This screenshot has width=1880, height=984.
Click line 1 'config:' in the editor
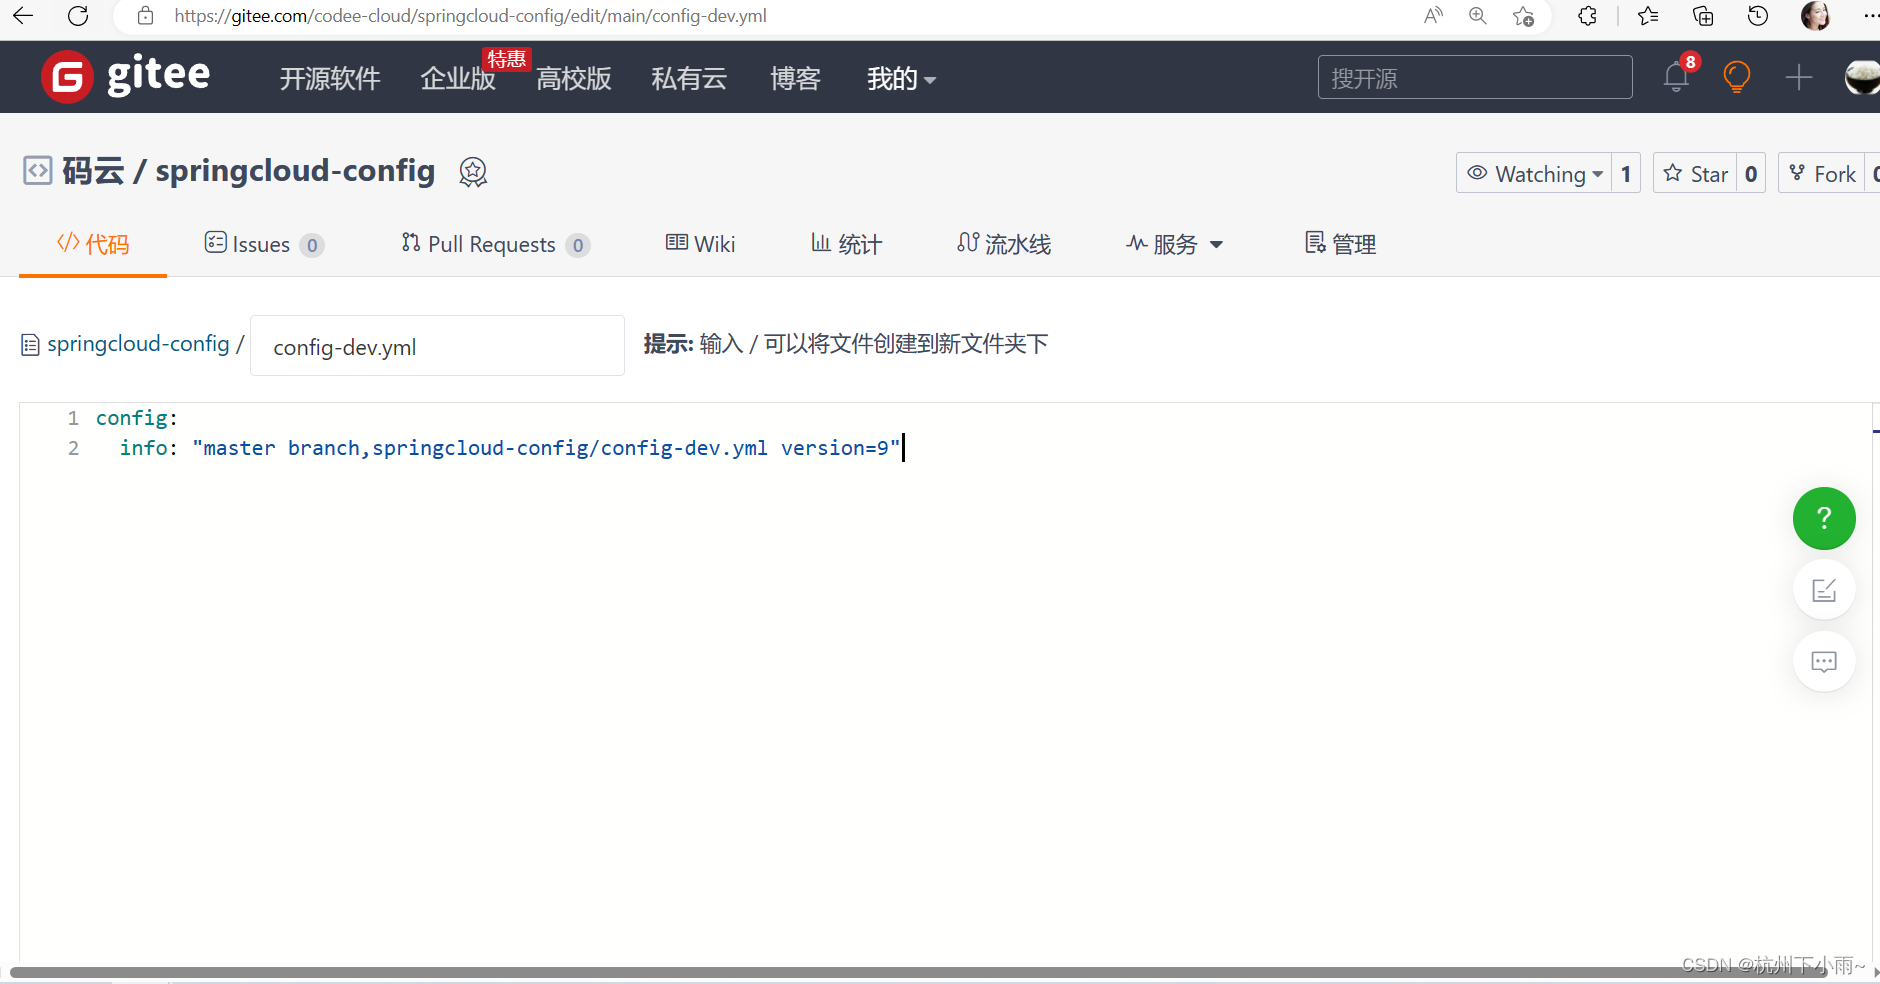pos(137,418)
